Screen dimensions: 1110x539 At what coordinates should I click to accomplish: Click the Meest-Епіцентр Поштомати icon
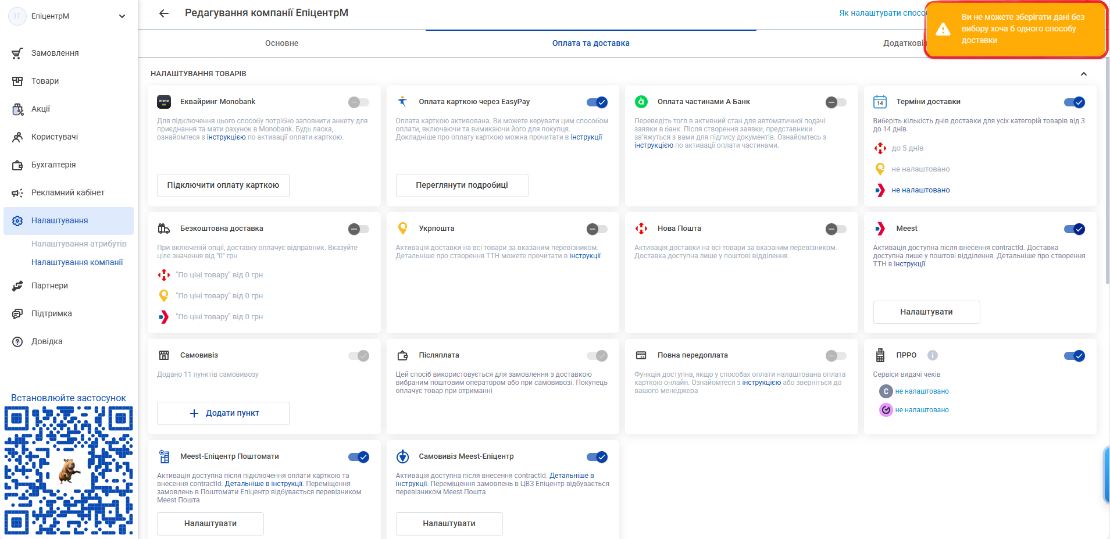pos(164,457)
